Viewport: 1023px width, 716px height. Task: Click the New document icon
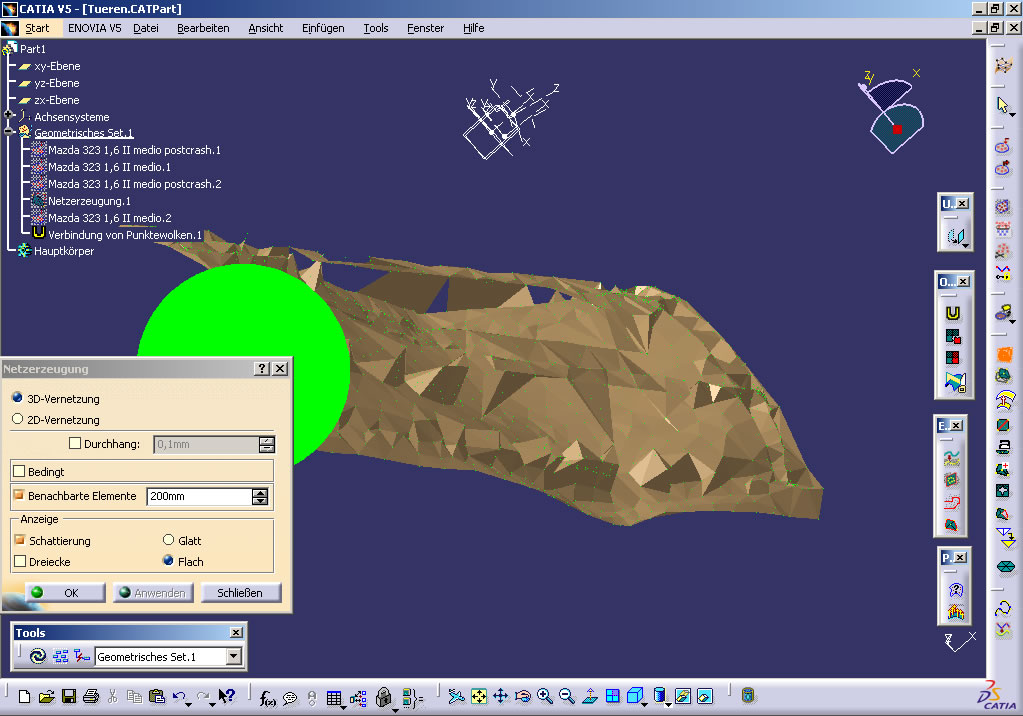point(24,696)
